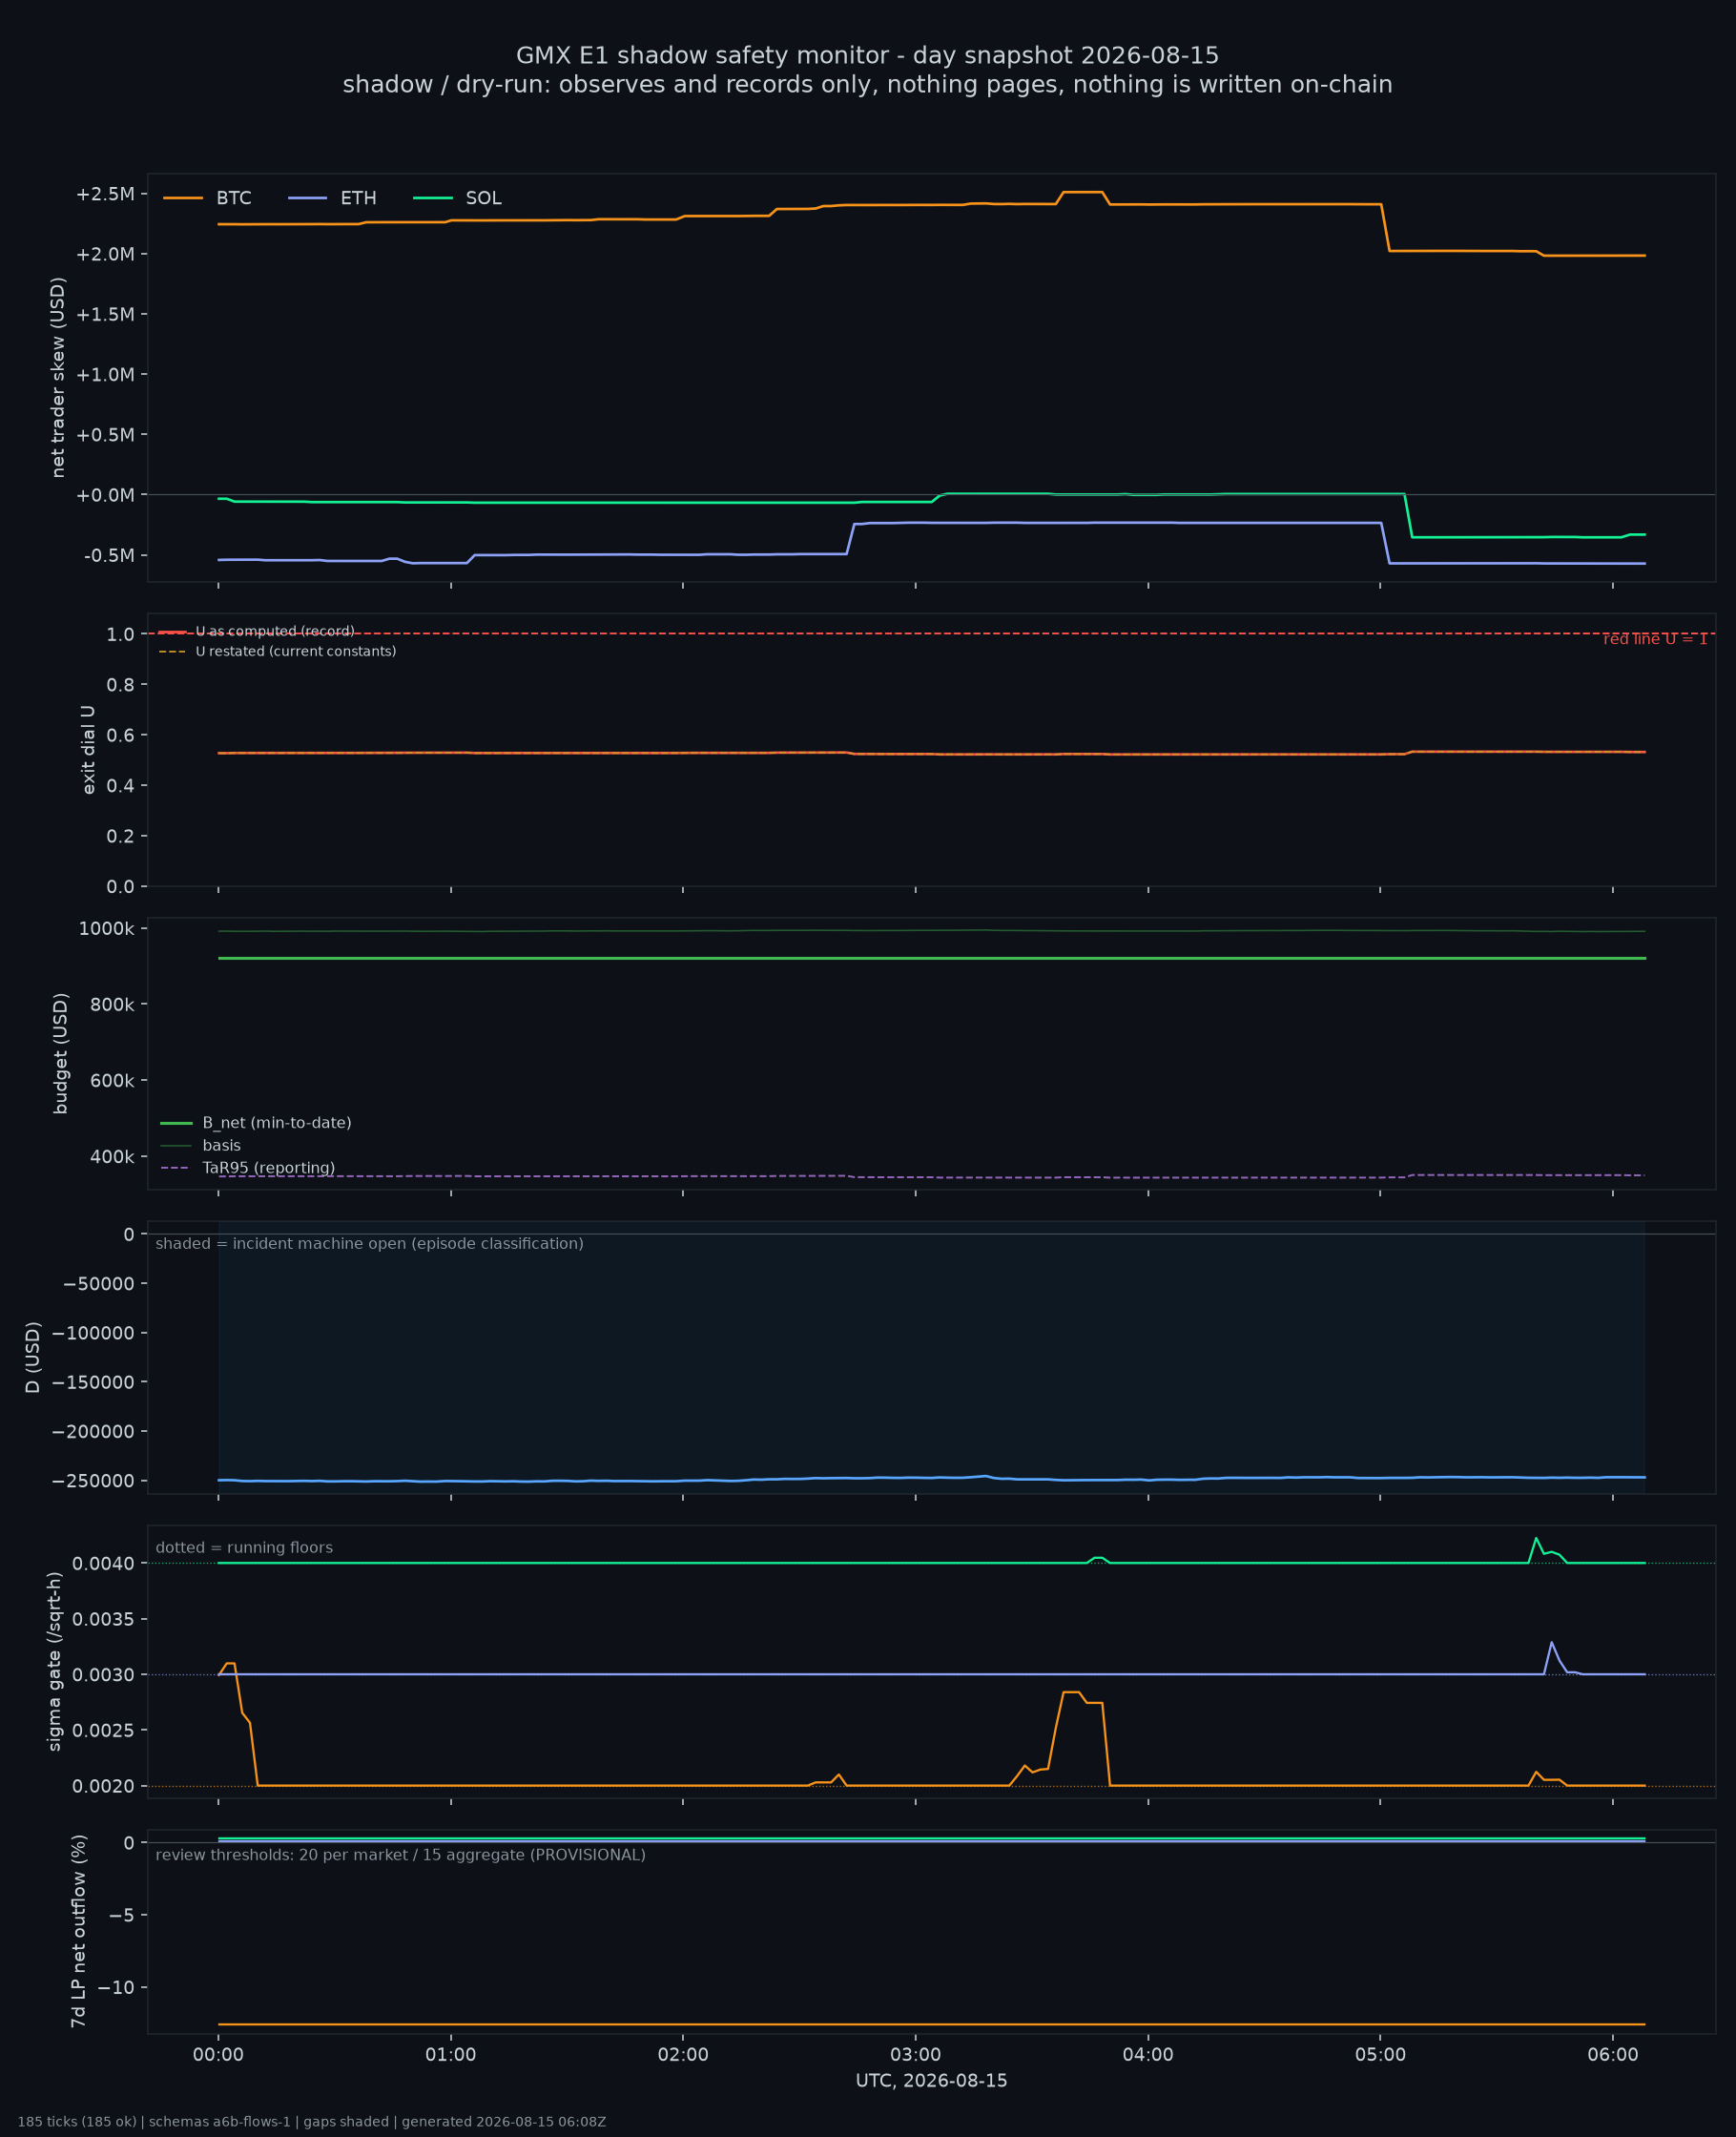Click the "−10" LP outflow tick label
This screenshot has height=2137, width=1736.
coord(116,1987)
